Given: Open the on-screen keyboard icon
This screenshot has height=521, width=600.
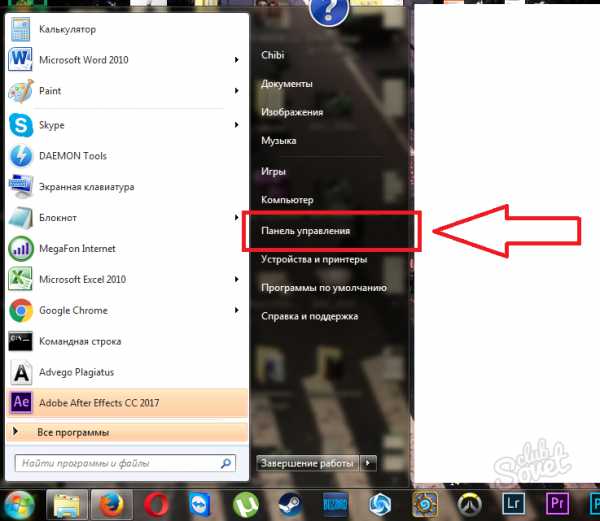Looking at the screenshot, I should tap(21, 187).
